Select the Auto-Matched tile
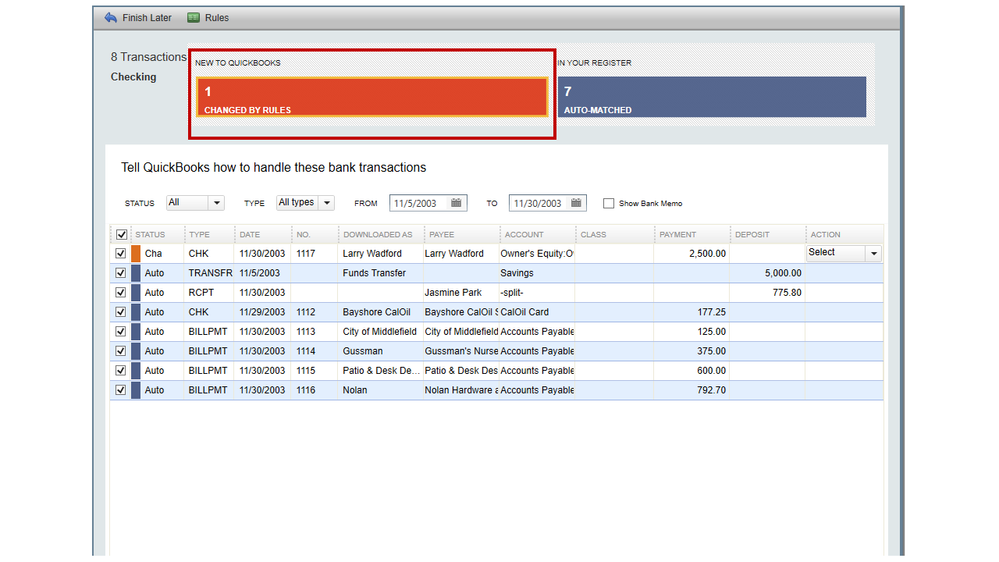 click(x=712, y=97)
